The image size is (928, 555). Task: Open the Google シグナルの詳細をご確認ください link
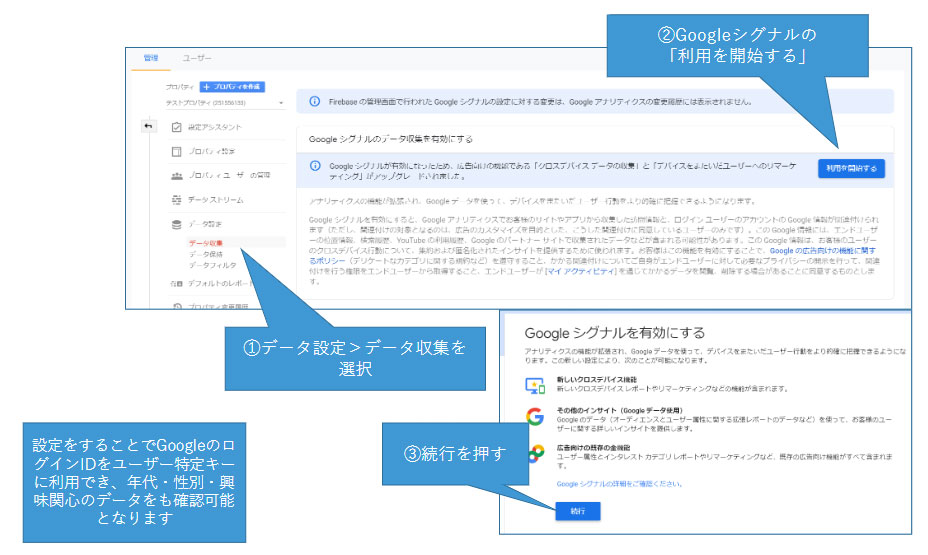click(619, 484)
